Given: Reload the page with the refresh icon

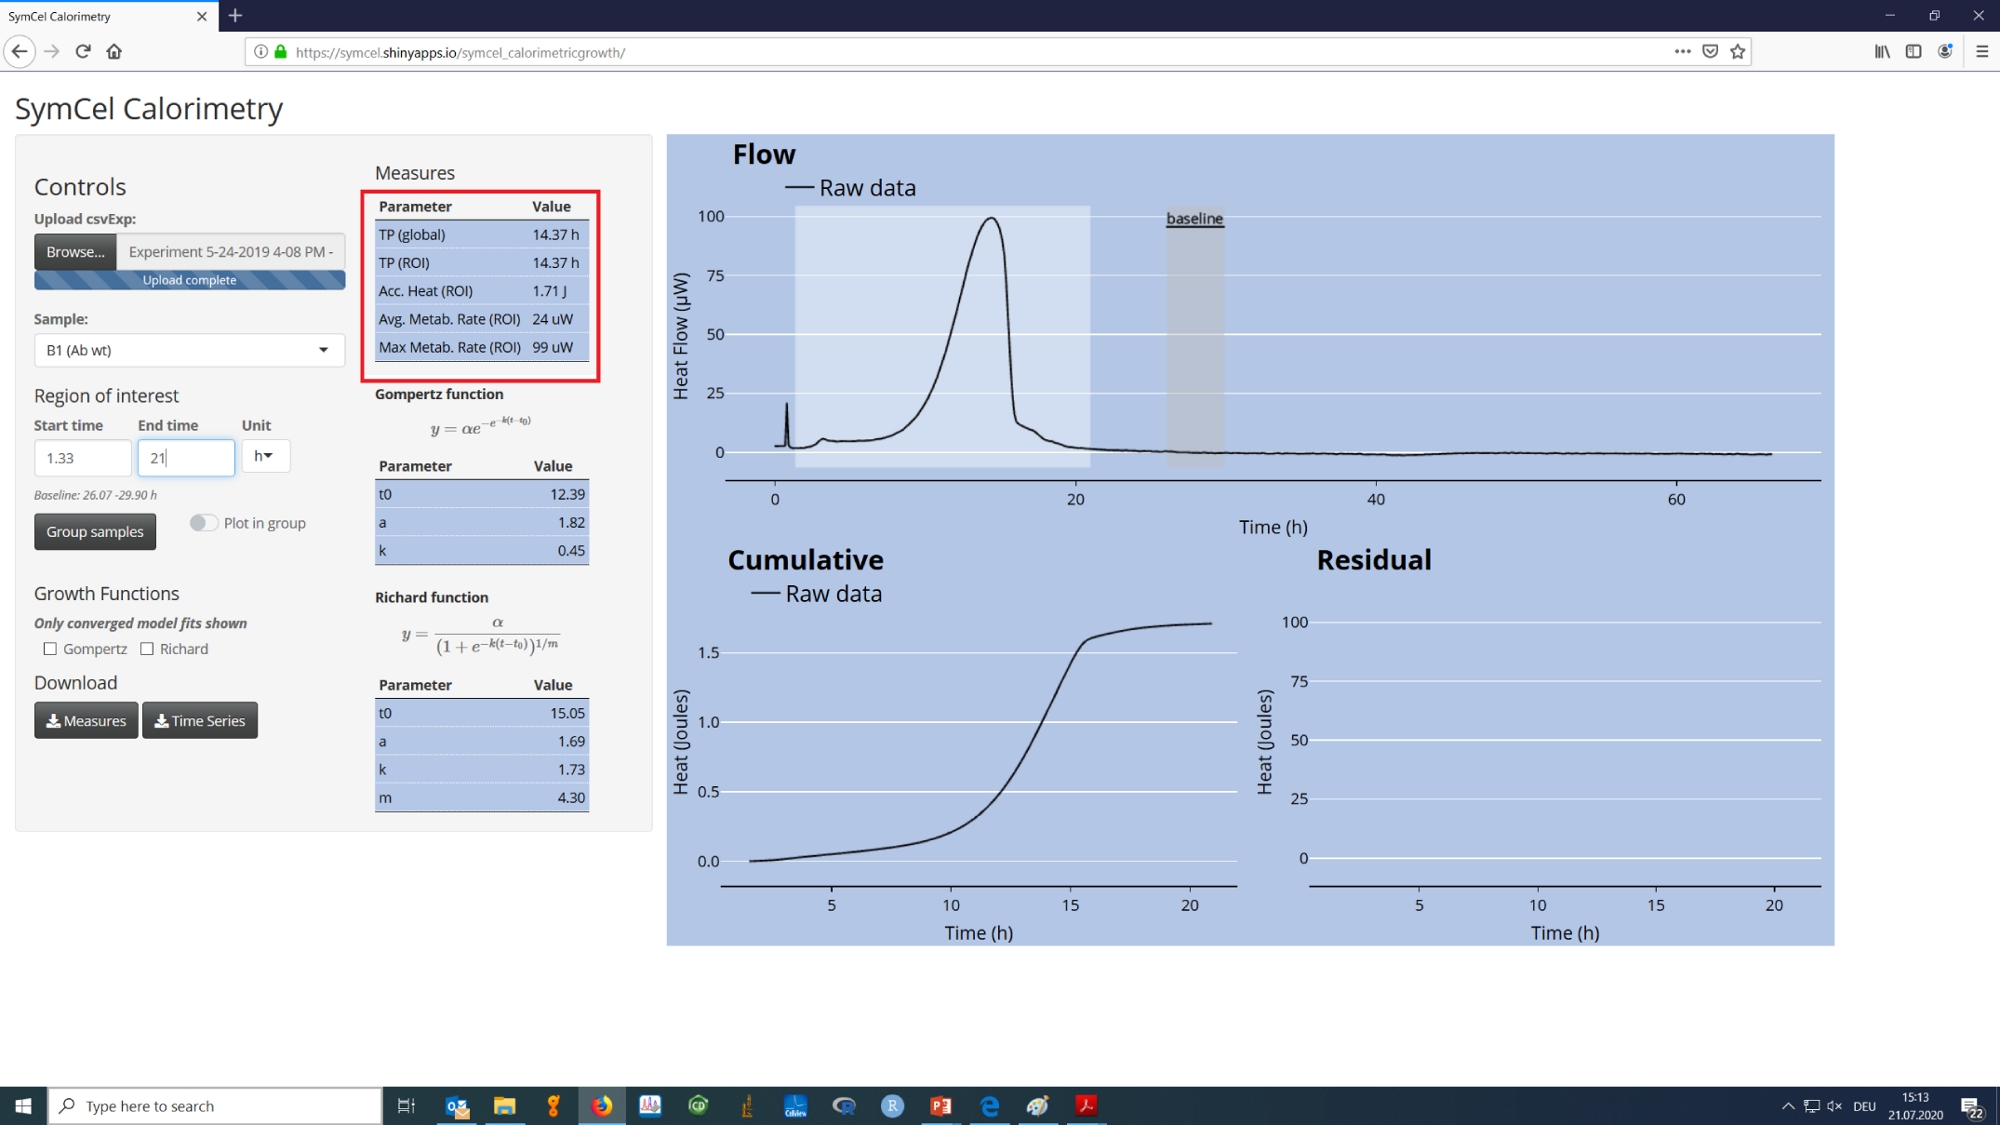Looking at the screenshot, I should [83, 52].
